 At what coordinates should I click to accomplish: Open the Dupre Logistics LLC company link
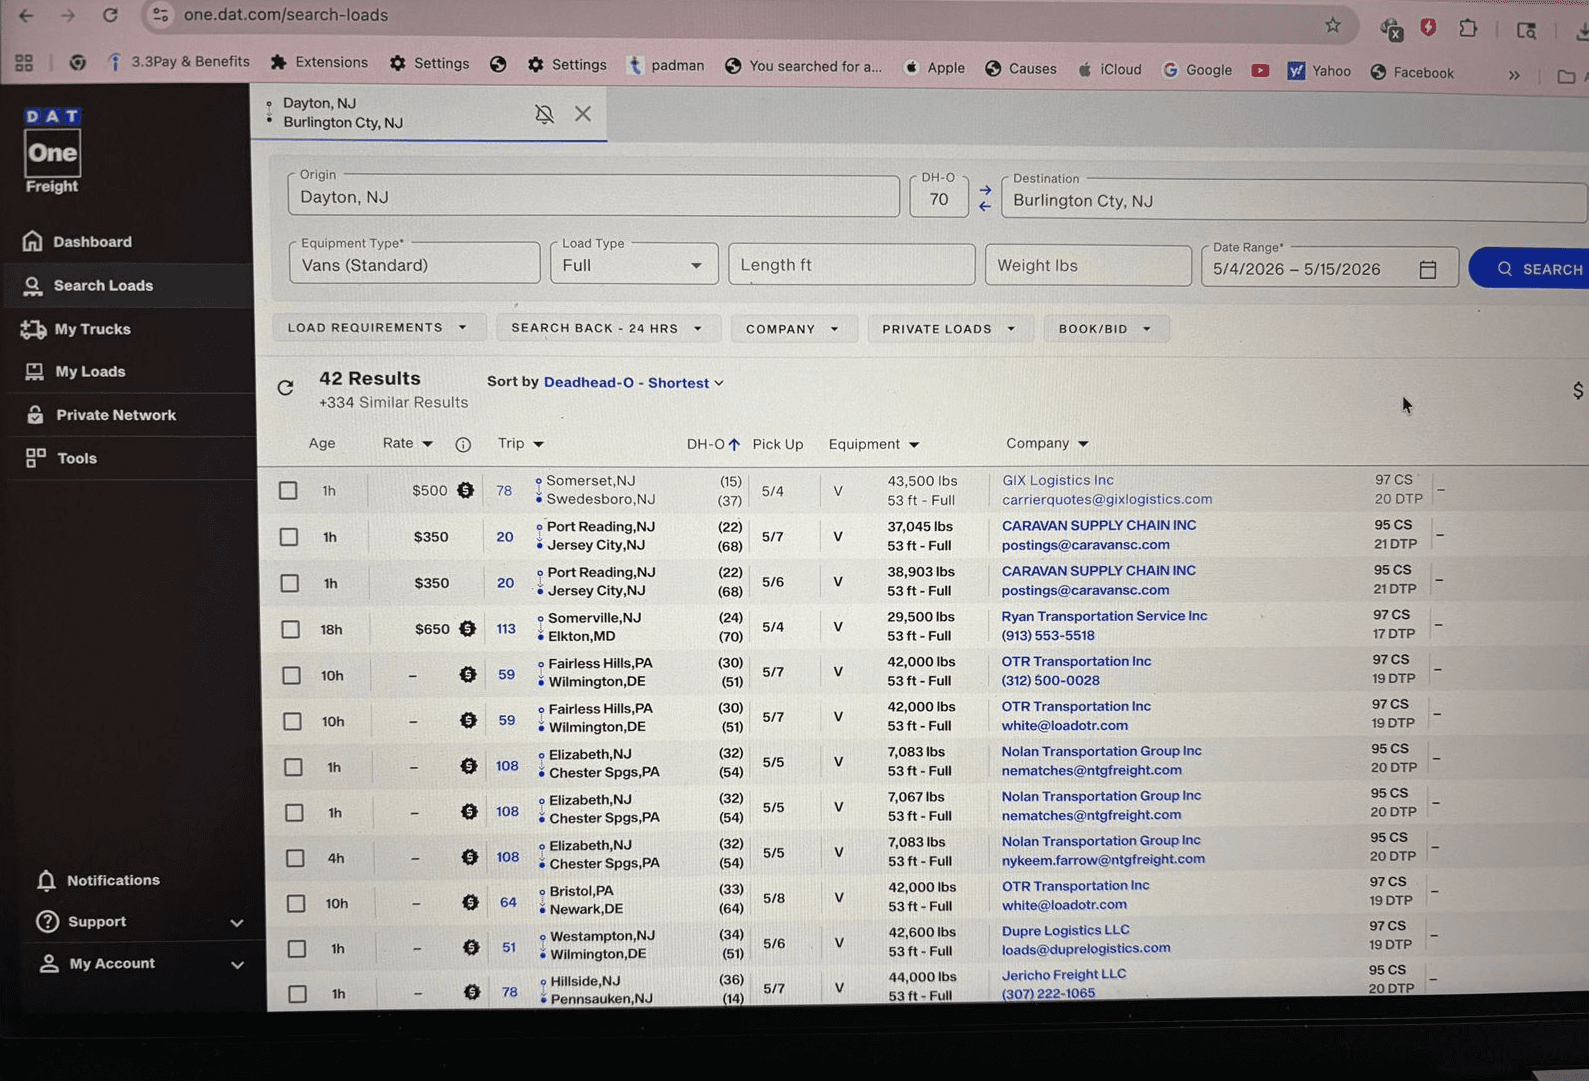[x=1066, y=930]
